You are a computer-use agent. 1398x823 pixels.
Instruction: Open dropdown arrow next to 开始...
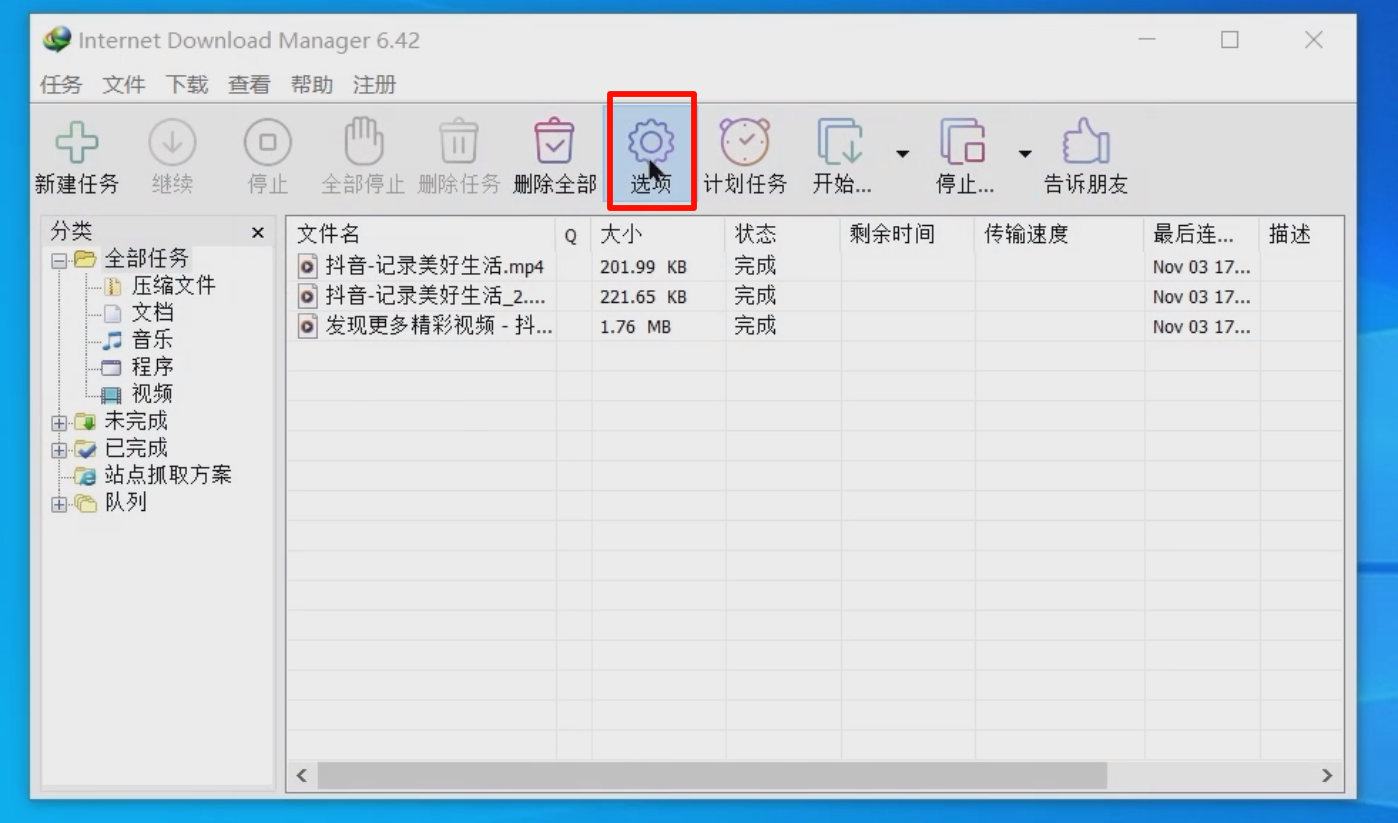pos(902,153)
